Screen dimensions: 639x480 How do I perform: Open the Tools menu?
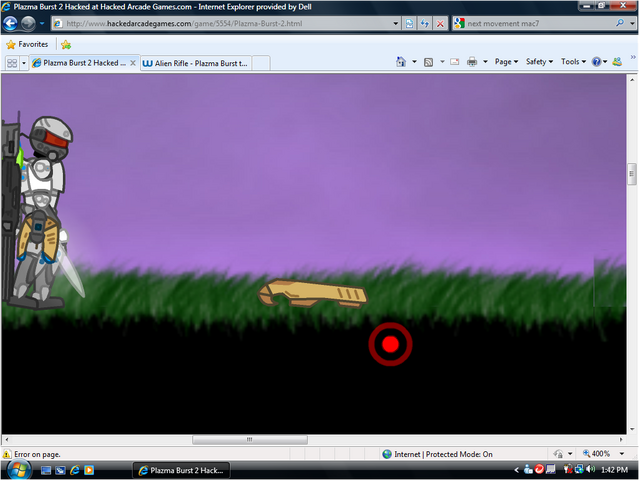[573, 62]
